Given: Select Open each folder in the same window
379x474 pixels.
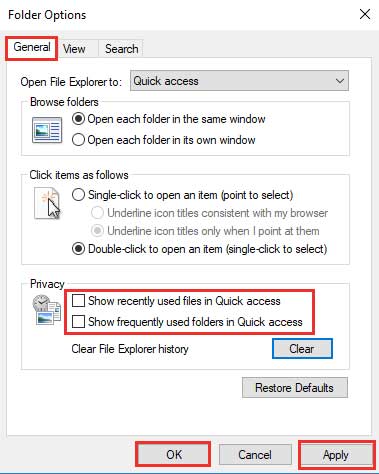Looking at the screenshot, I should [78, 119].
